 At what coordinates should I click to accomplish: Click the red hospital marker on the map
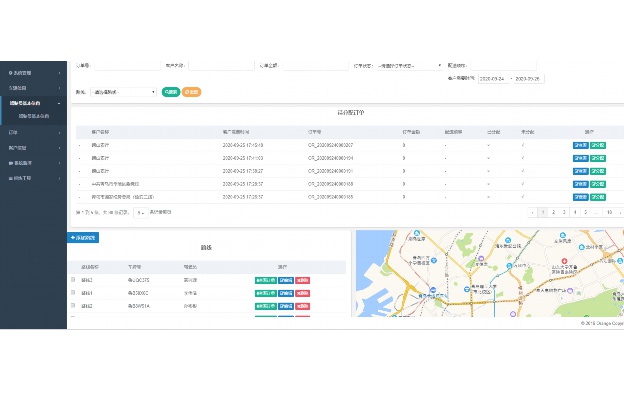pos(564,261)
